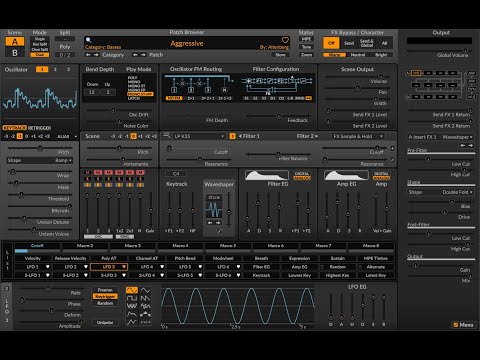Open the oscillator type dropdown
This screenshot has height=360, width=480.
[x=67, y=136]
